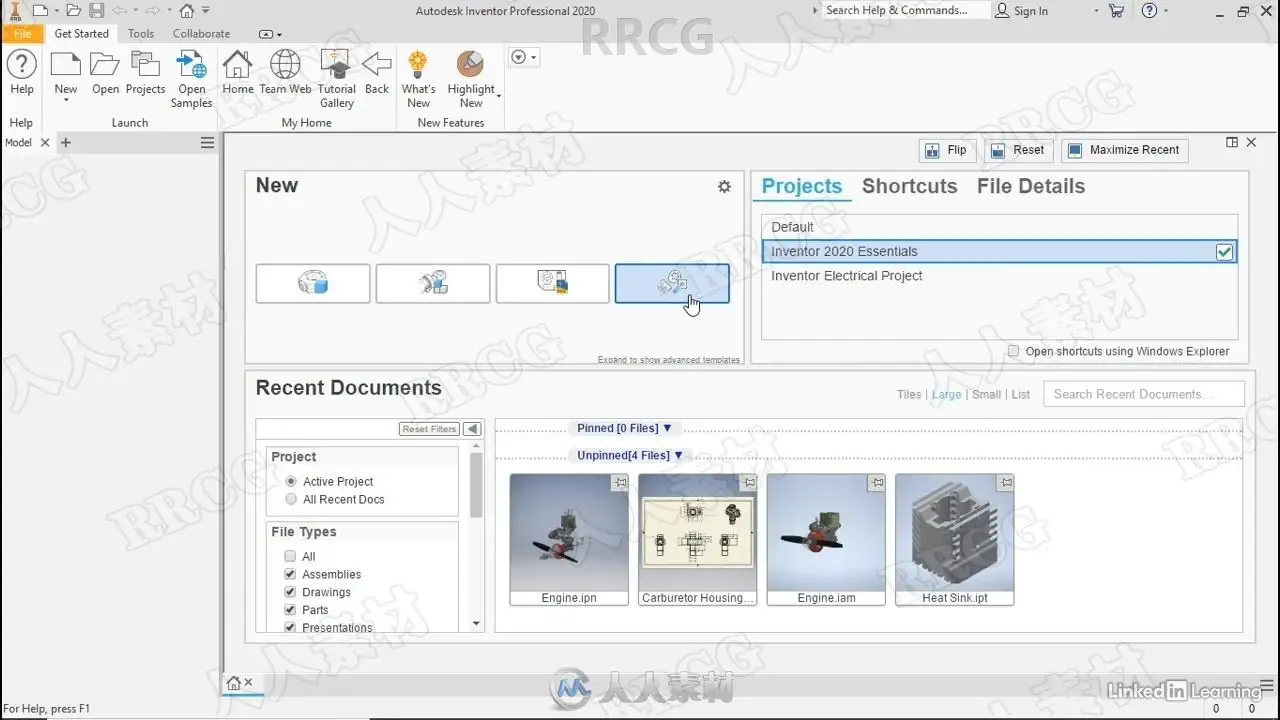Create a new Presentation from template

[672, 284]
